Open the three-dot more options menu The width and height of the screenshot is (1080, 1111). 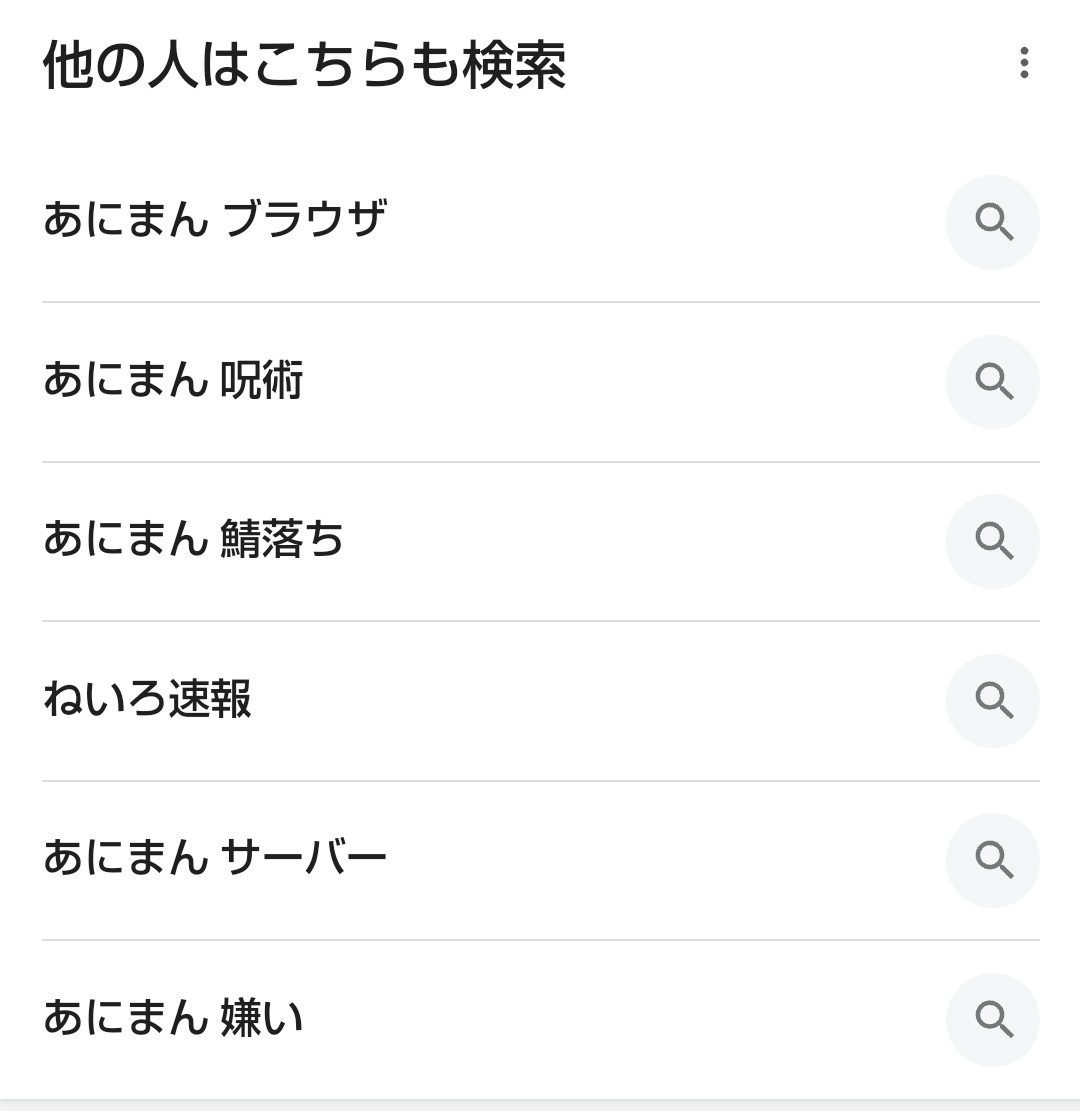pos(1023,63)
